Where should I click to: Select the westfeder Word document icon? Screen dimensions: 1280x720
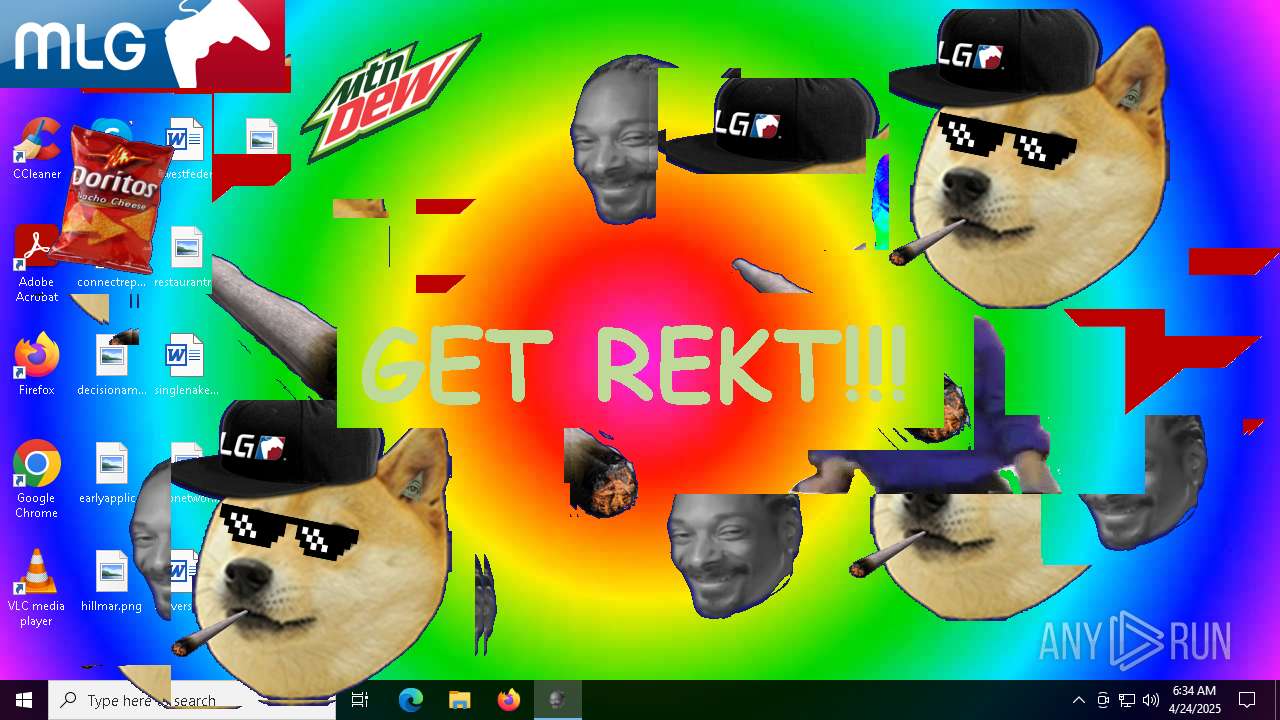point(187,148)
